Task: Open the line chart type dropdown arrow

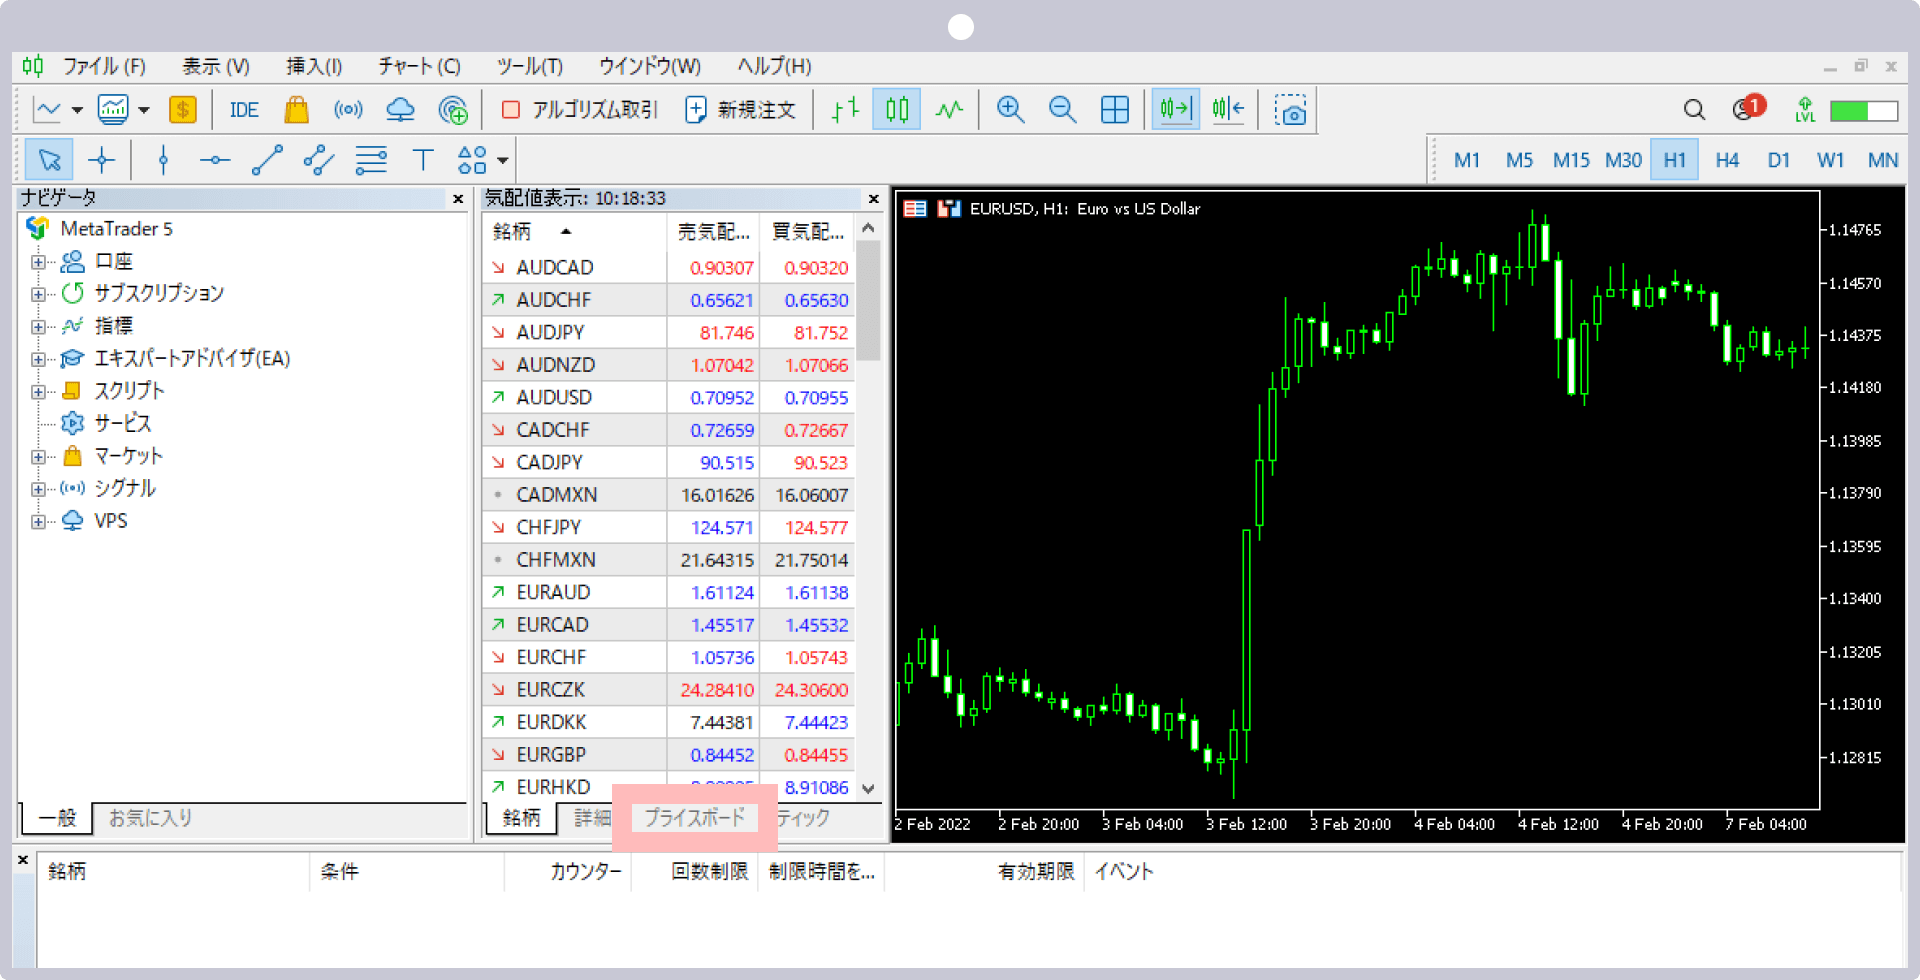Action: pyautogui.click(x=77, y=110)
